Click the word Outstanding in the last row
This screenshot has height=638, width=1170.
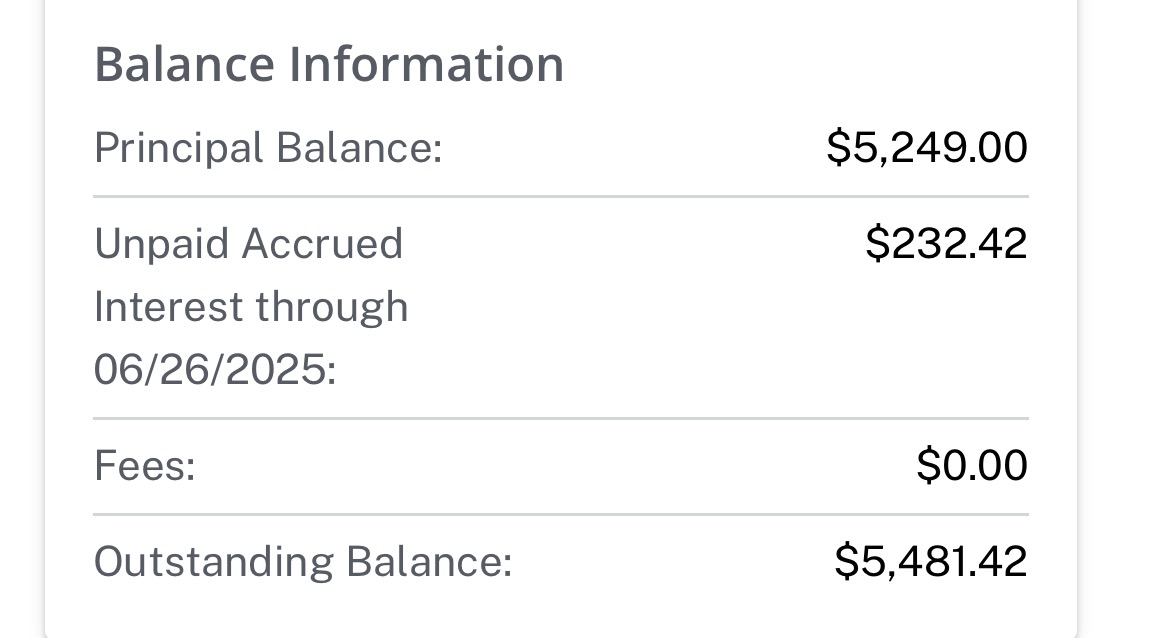(214, 561)
